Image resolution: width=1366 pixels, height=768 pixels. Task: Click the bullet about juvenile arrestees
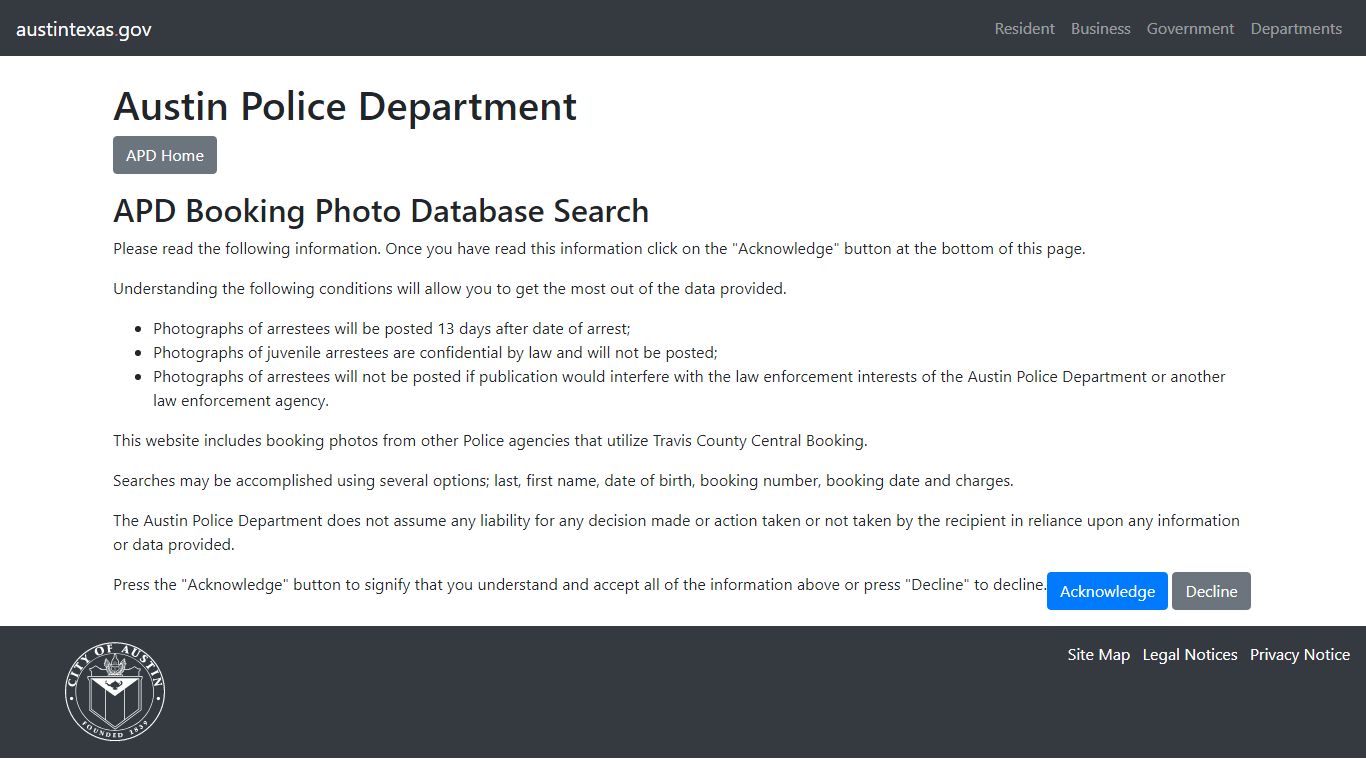click(435, 352)
